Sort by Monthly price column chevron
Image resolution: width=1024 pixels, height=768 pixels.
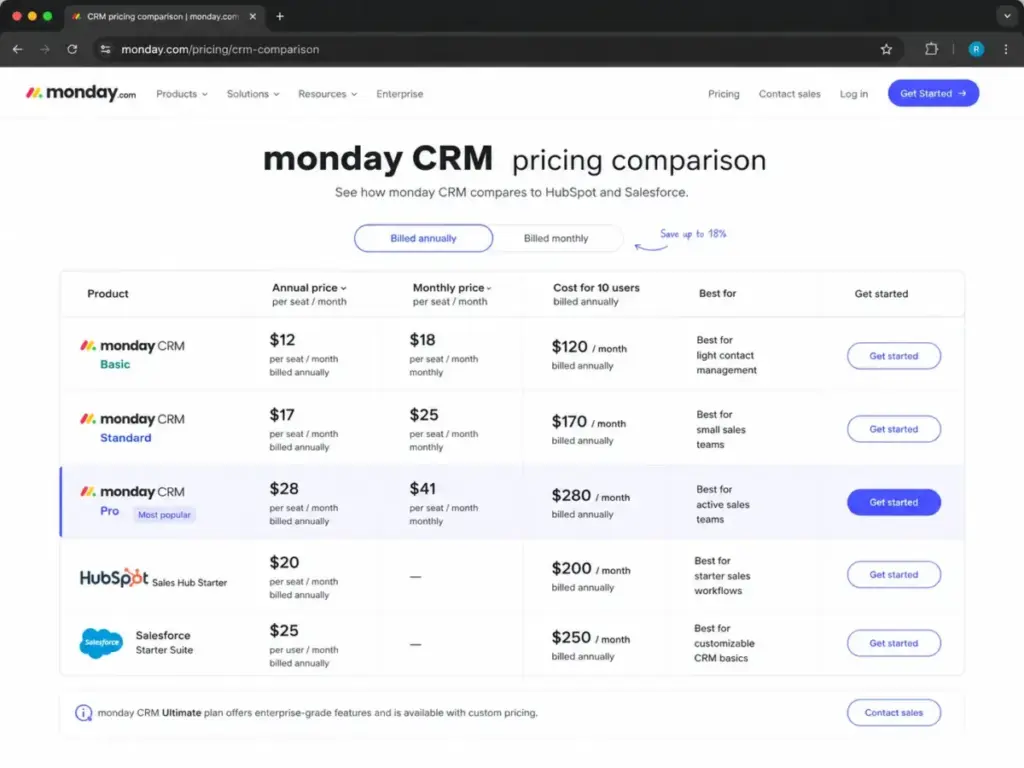488,288
